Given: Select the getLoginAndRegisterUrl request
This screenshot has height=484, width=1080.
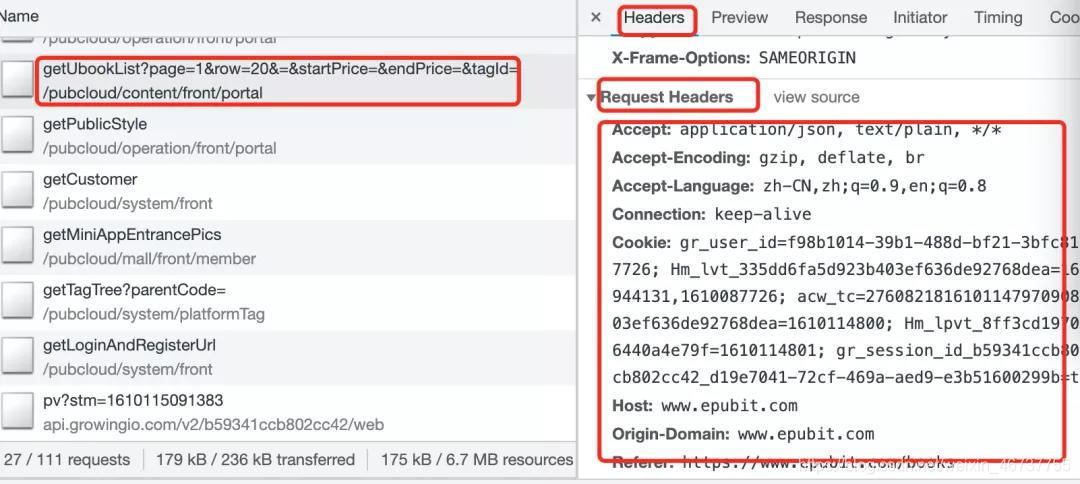Looking at the screenshot, I should coord(288,357).
